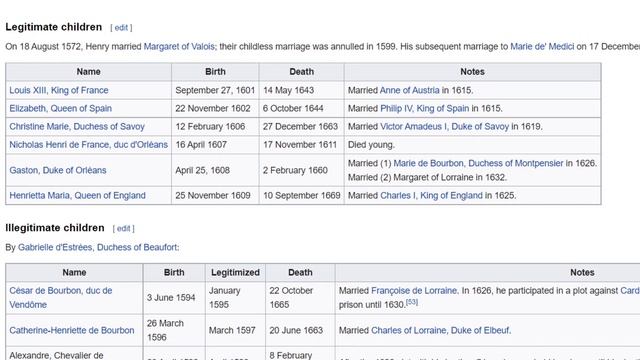The width and height of the screenshot is (640, 360).
Task: Click Death header in legitimate children table
Action: click(x=302, y=72)
